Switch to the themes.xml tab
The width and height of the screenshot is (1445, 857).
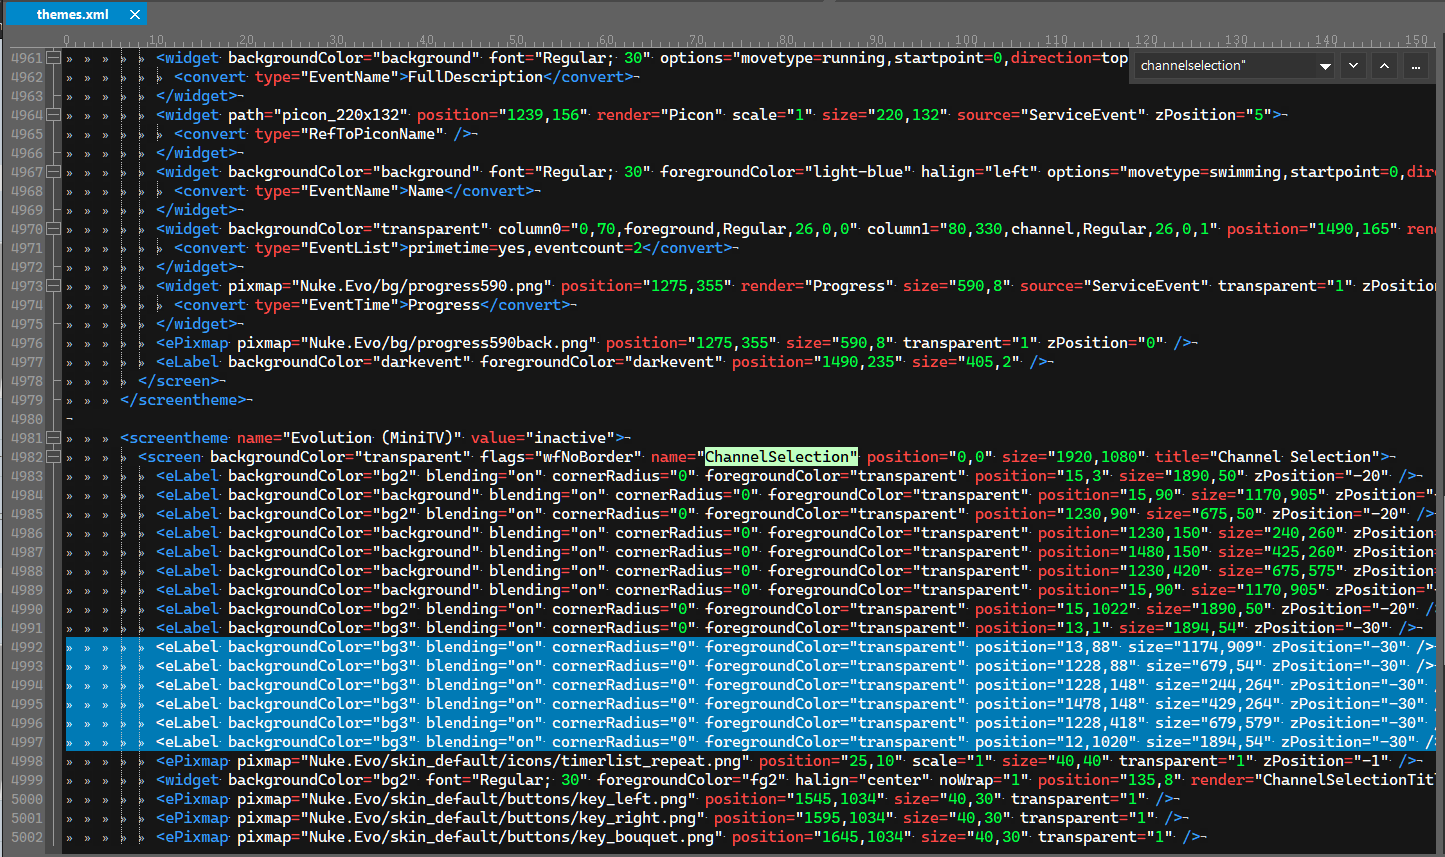[72, 15]
